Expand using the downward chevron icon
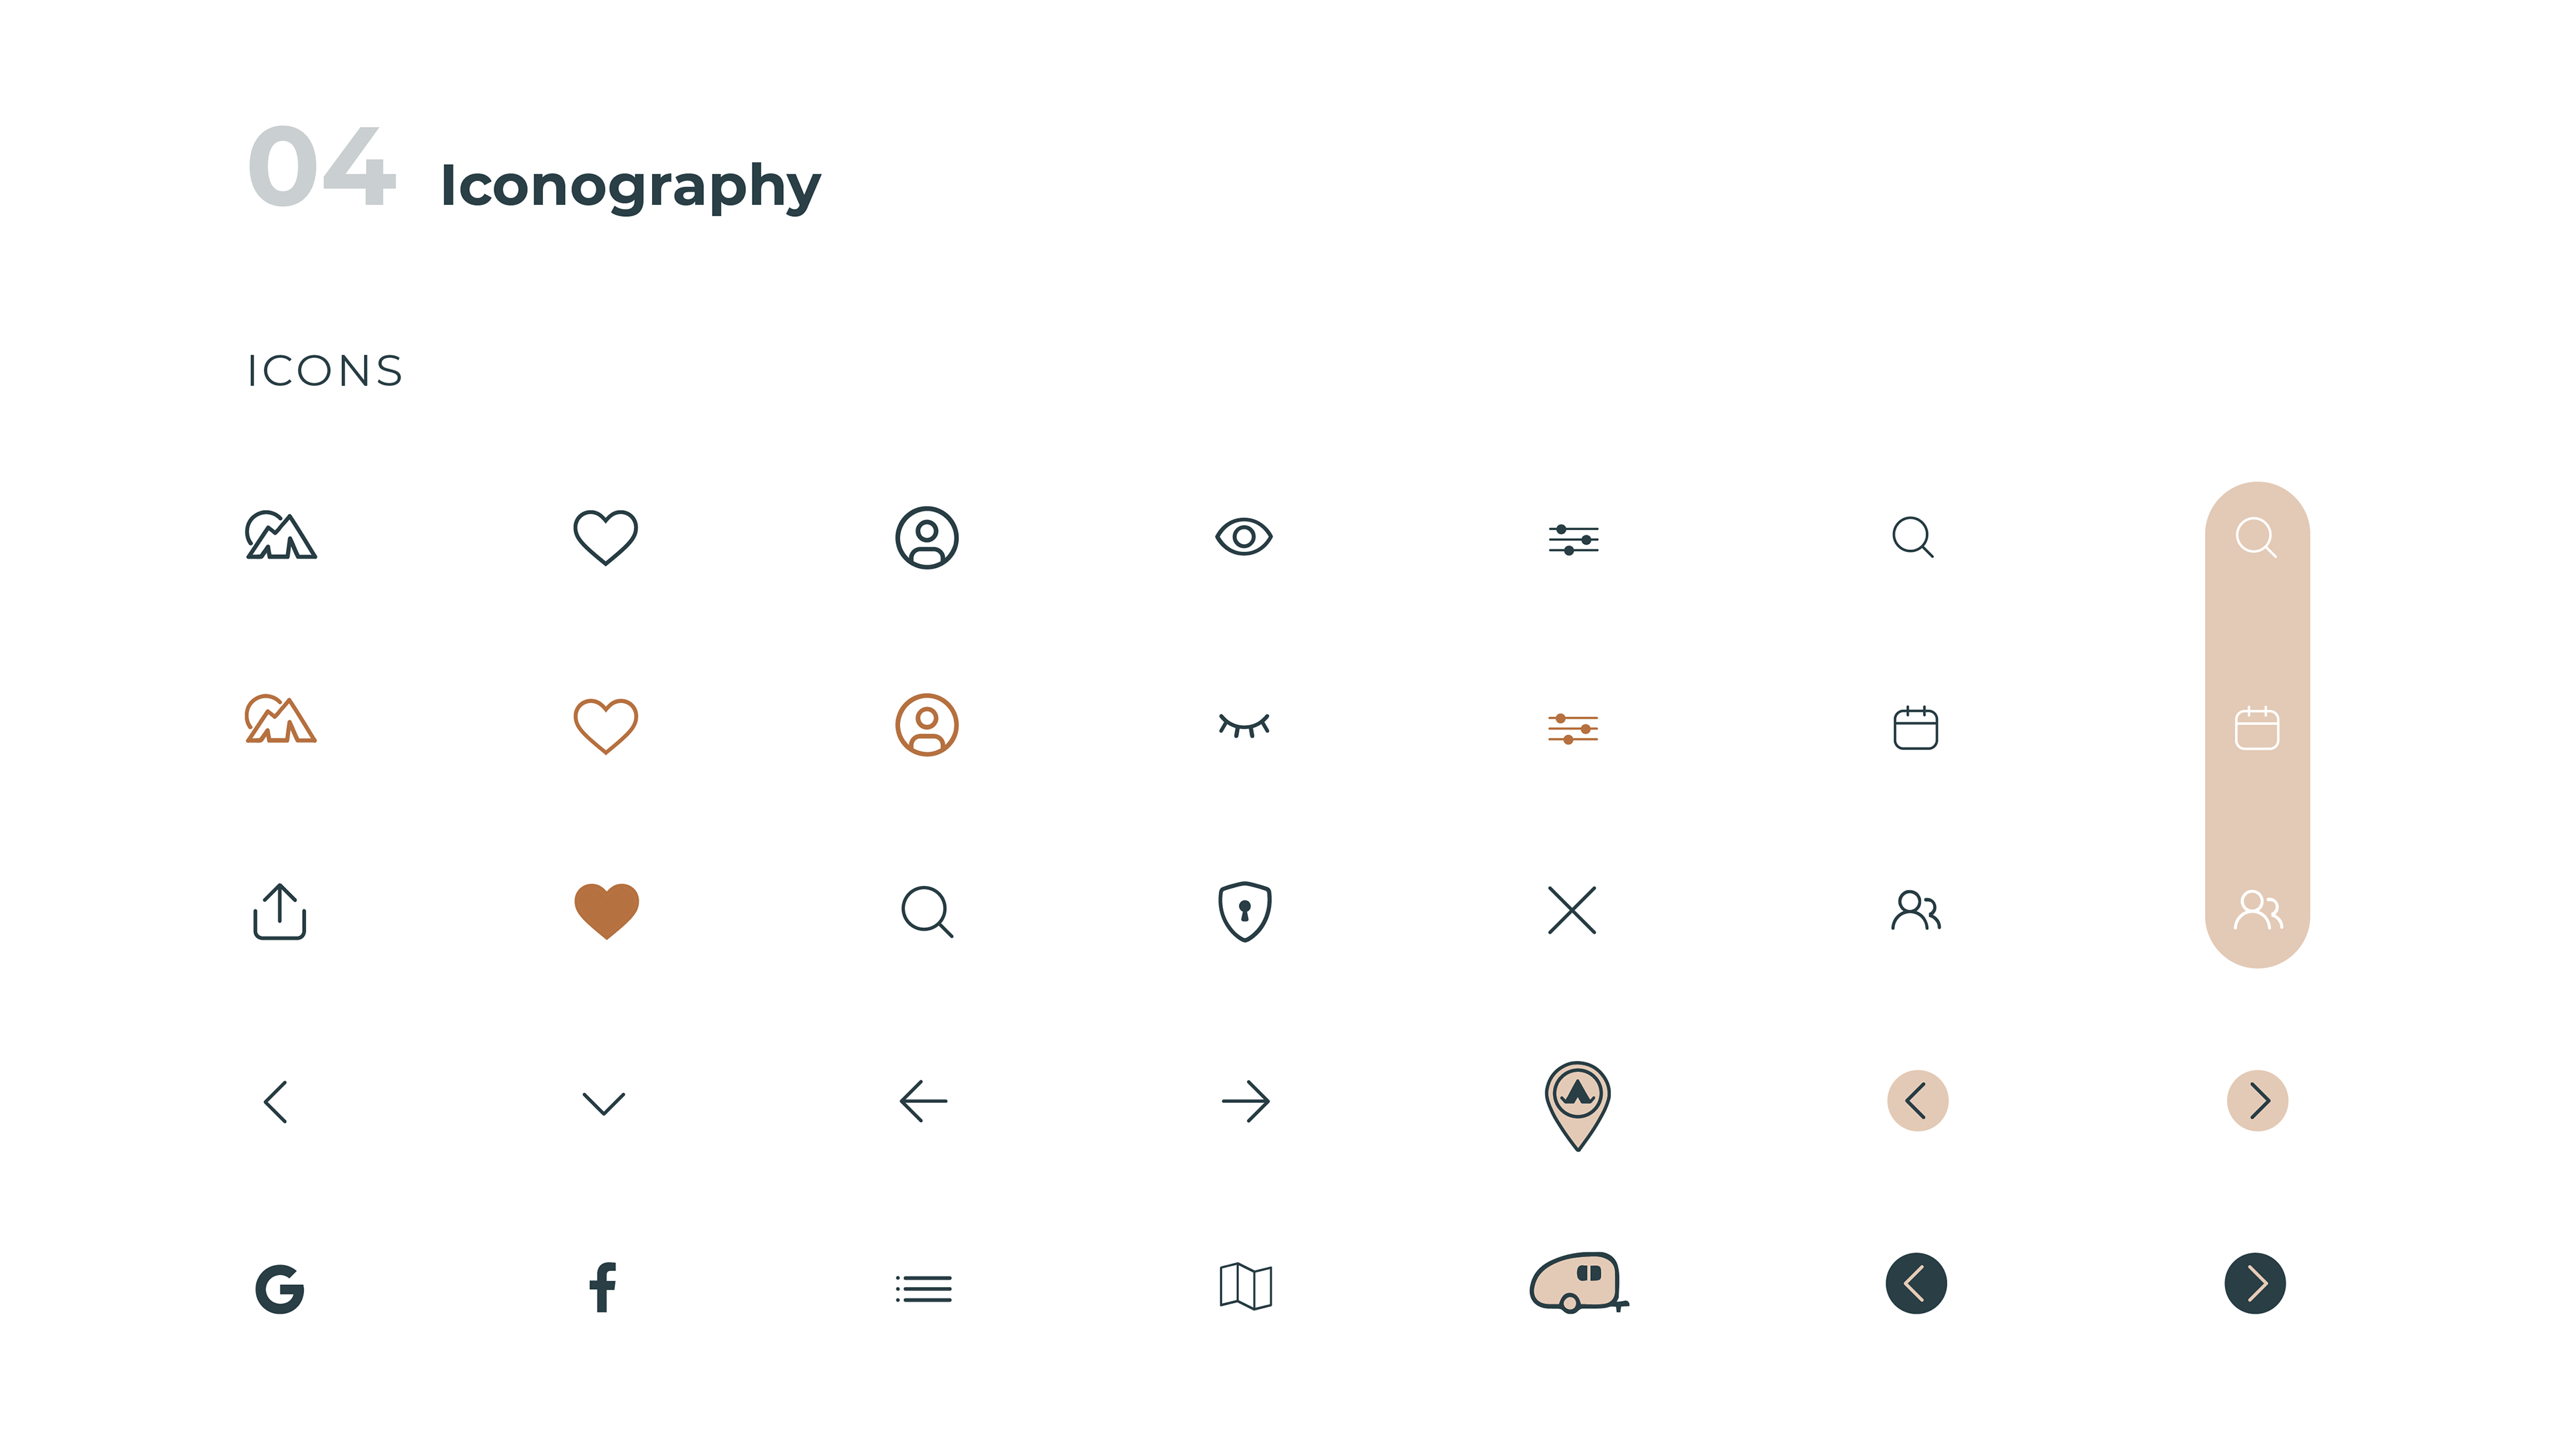The image size is (2555, 1456). (603, 1103)
